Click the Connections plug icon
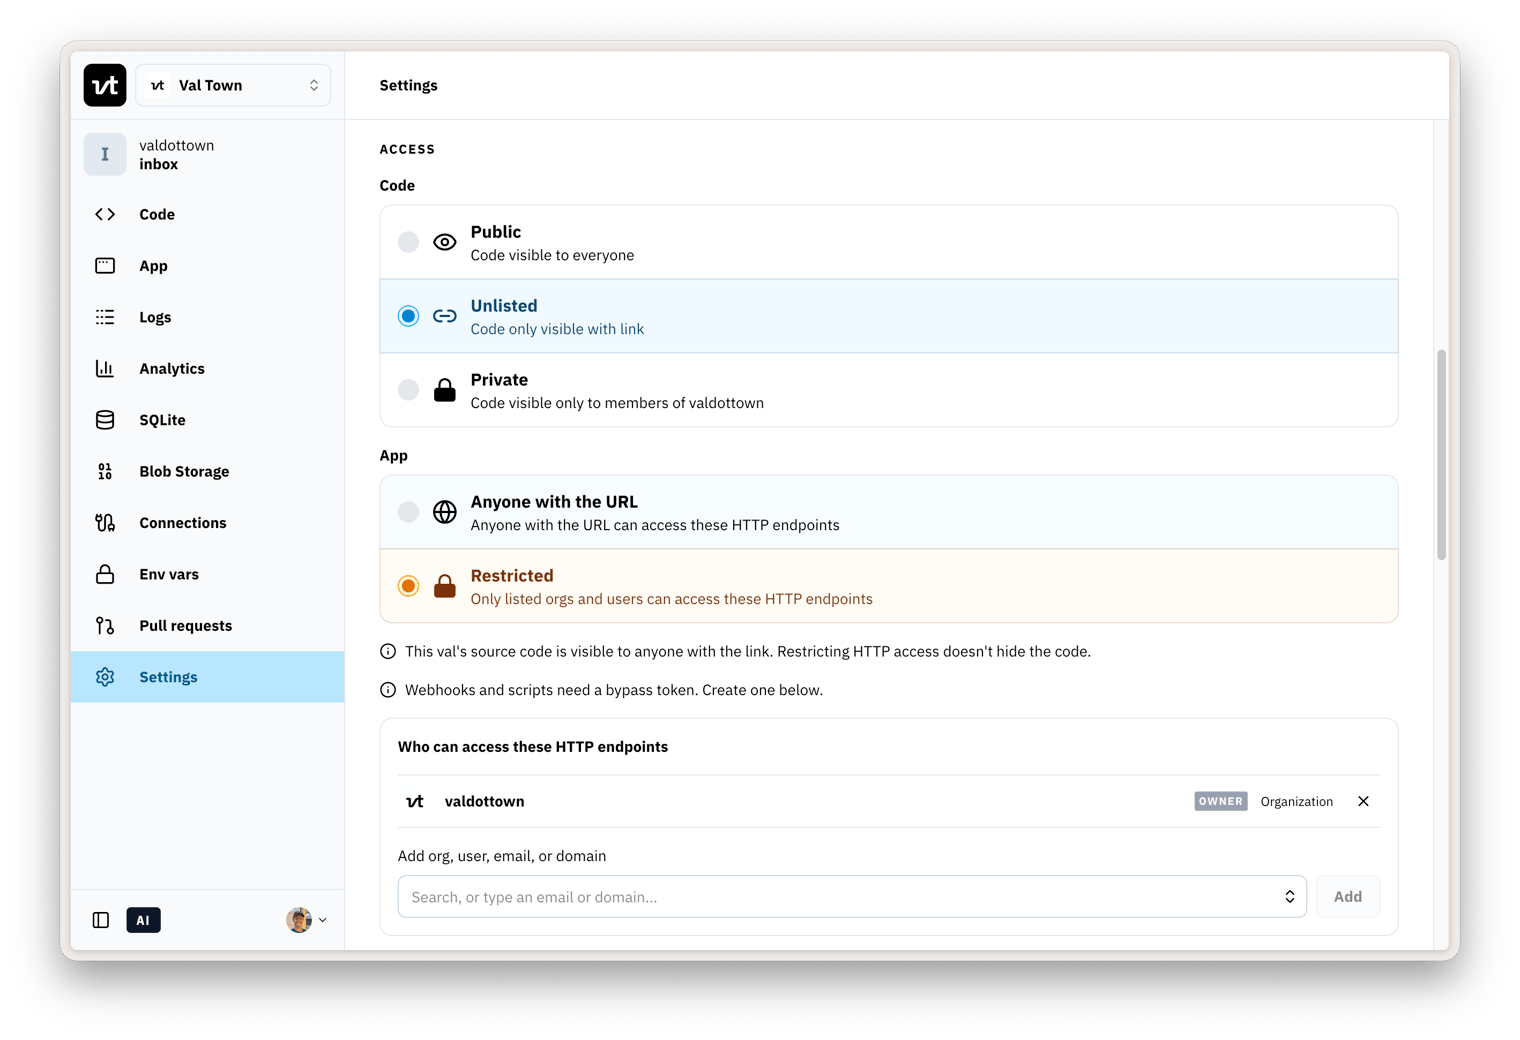This screenshot has width=1520, height=1040. 105,523
